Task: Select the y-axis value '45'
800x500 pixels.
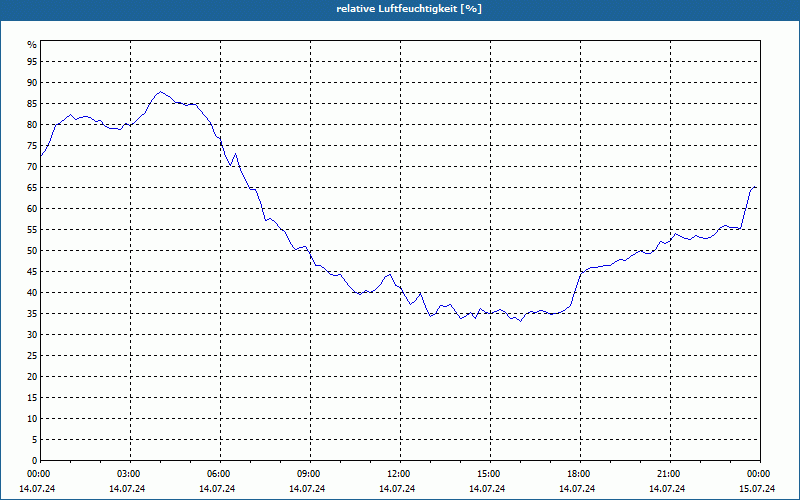Action: click(32, 271)
